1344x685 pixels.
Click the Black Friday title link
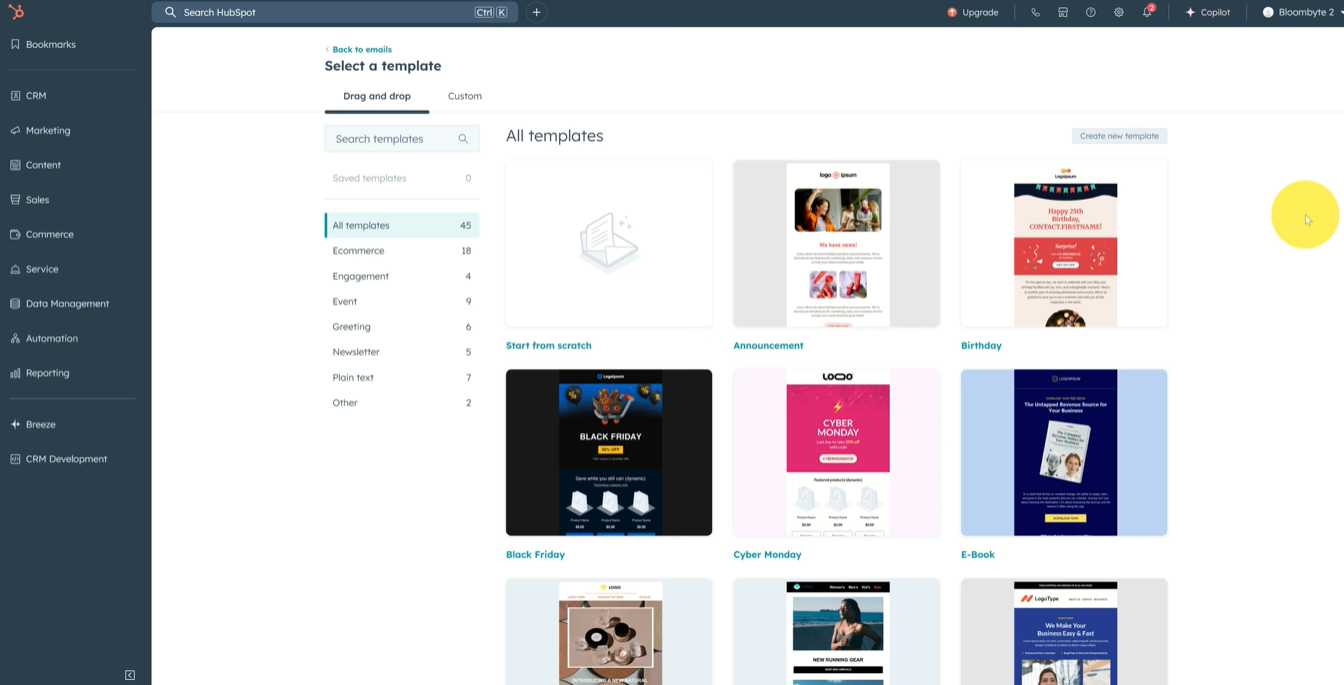535,554
